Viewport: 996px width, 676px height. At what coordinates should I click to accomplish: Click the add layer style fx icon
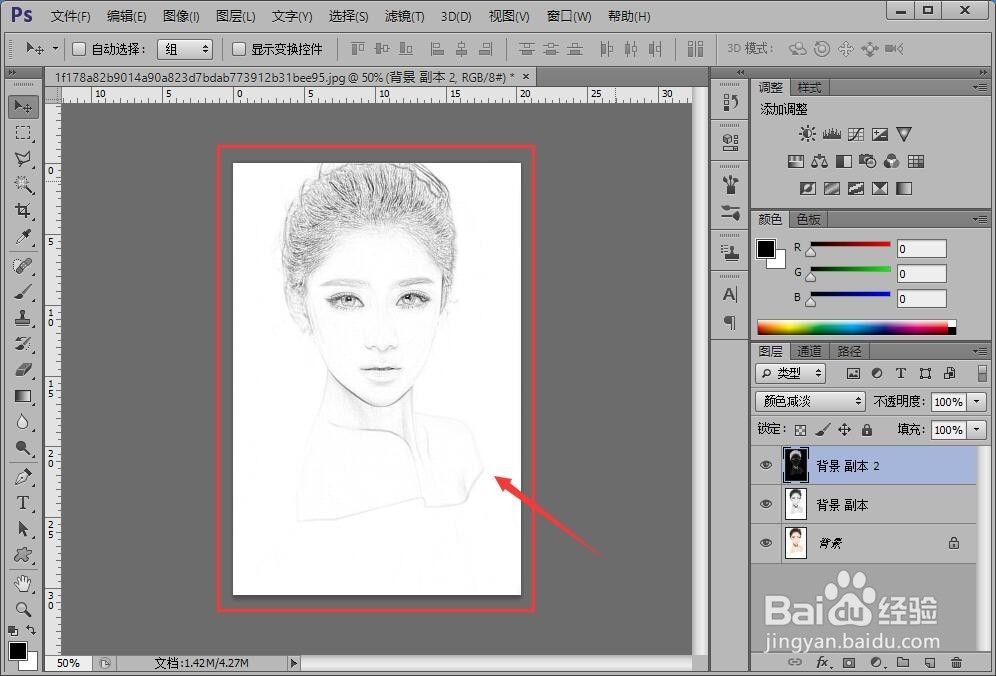click(x=823, y=662)
